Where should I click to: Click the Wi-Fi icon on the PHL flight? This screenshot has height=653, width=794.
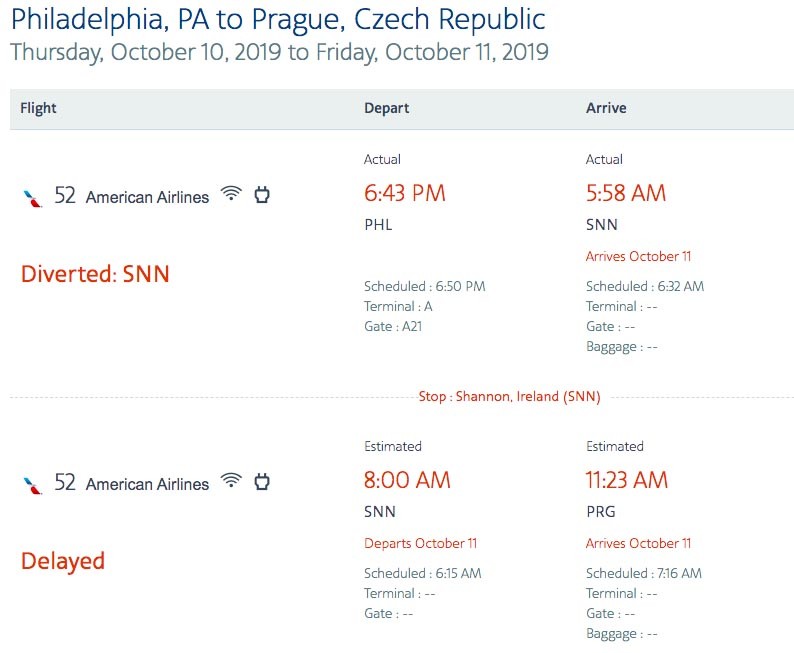231,193
